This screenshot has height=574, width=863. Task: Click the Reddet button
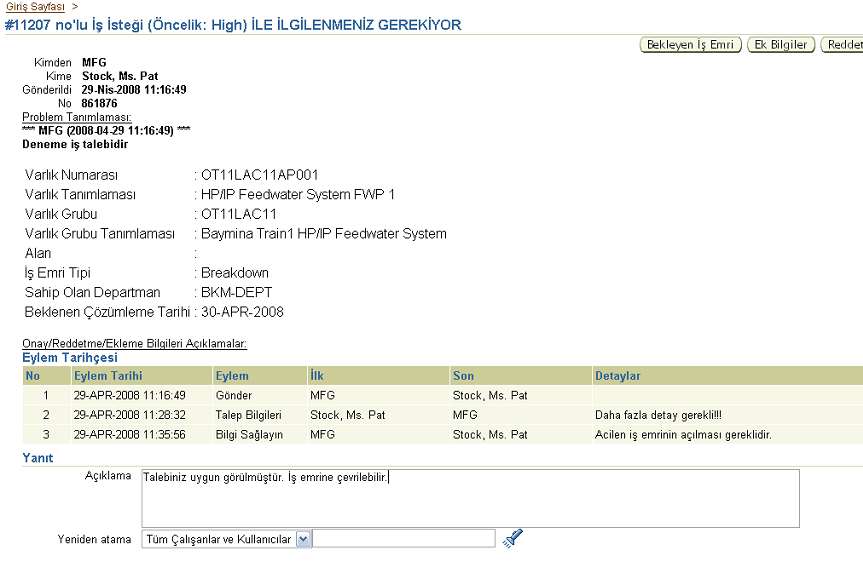843,45
